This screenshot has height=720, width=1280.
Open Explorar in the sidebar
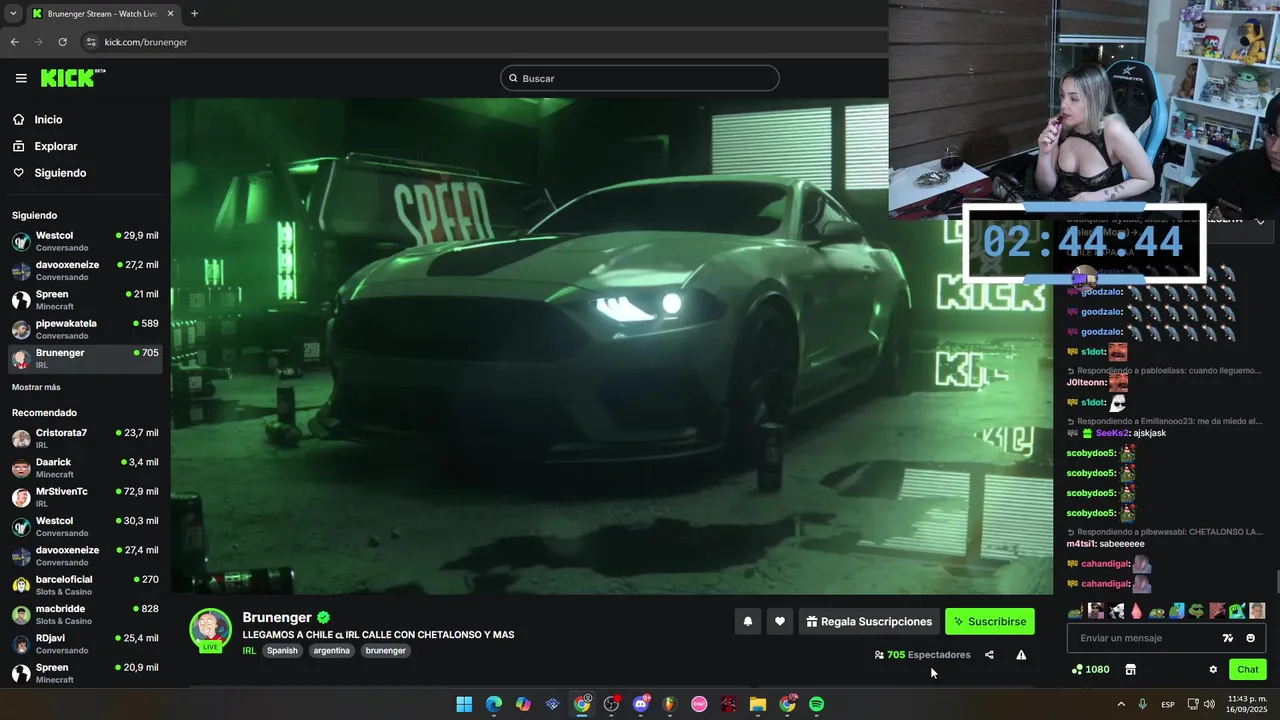[55, 146]
